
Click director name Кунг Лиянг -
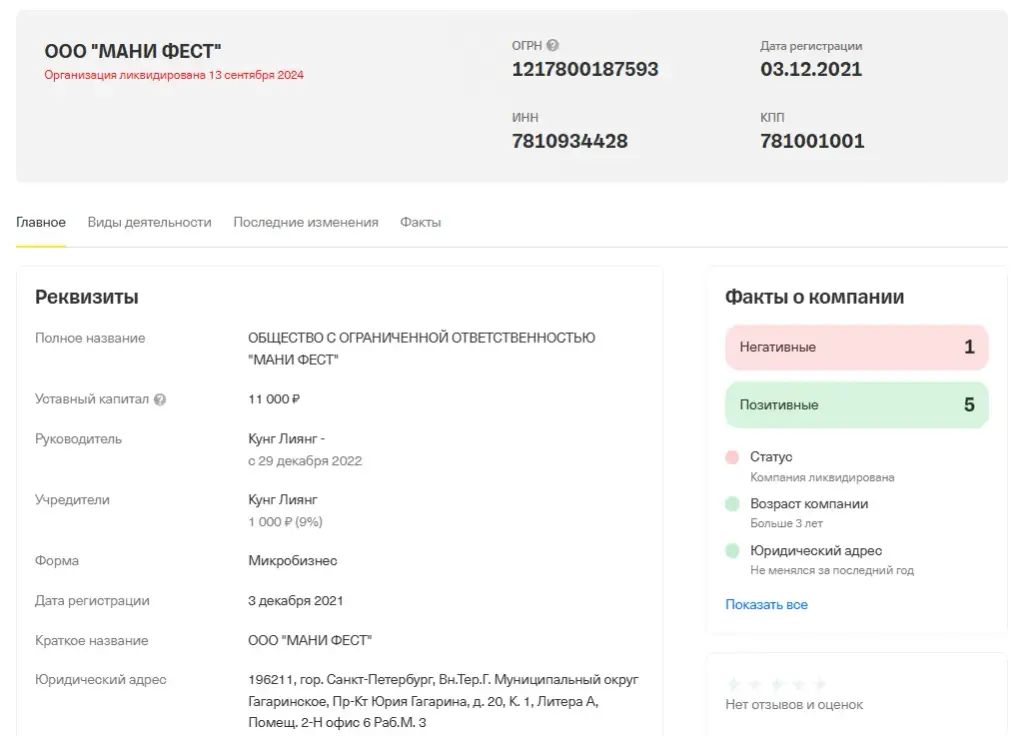tap(286, 438)
